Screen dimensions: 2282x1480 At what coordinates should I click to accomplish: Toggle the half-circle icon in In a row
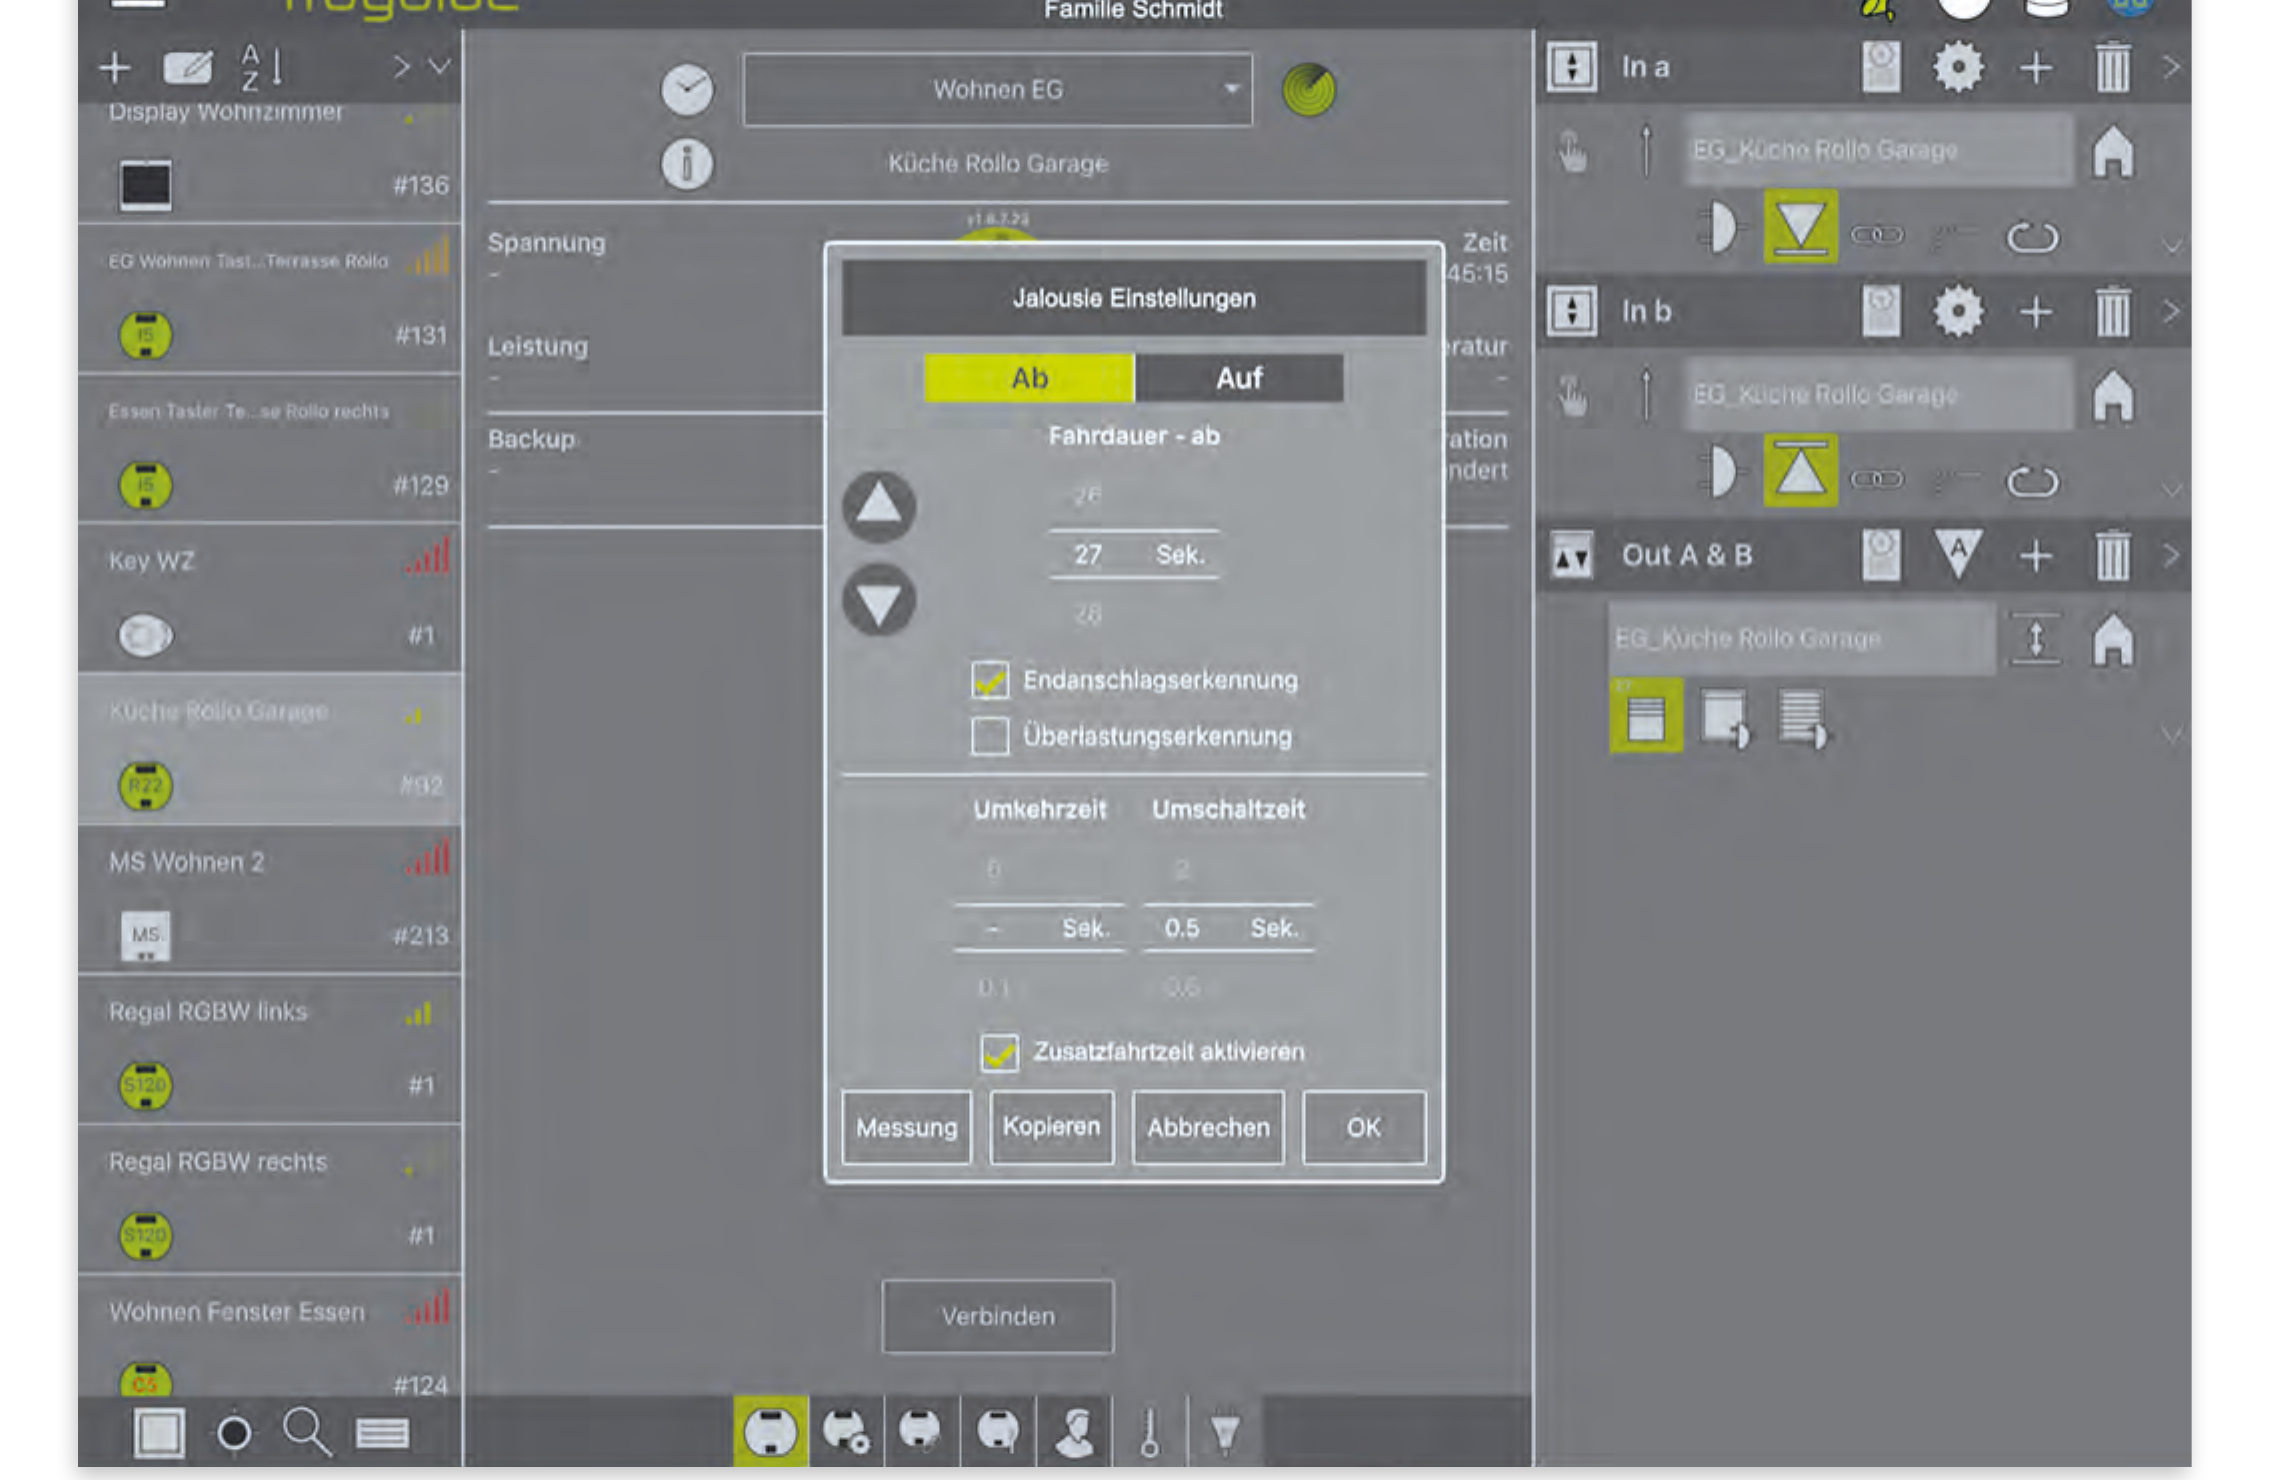tap(1720, 229)
